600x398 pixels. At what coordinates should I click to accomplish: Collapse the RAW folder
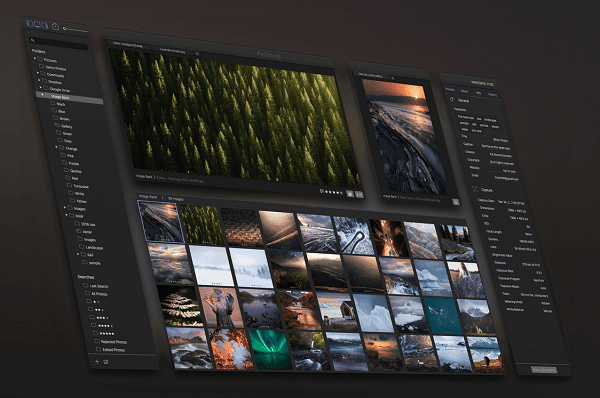(x=66, y=215)
